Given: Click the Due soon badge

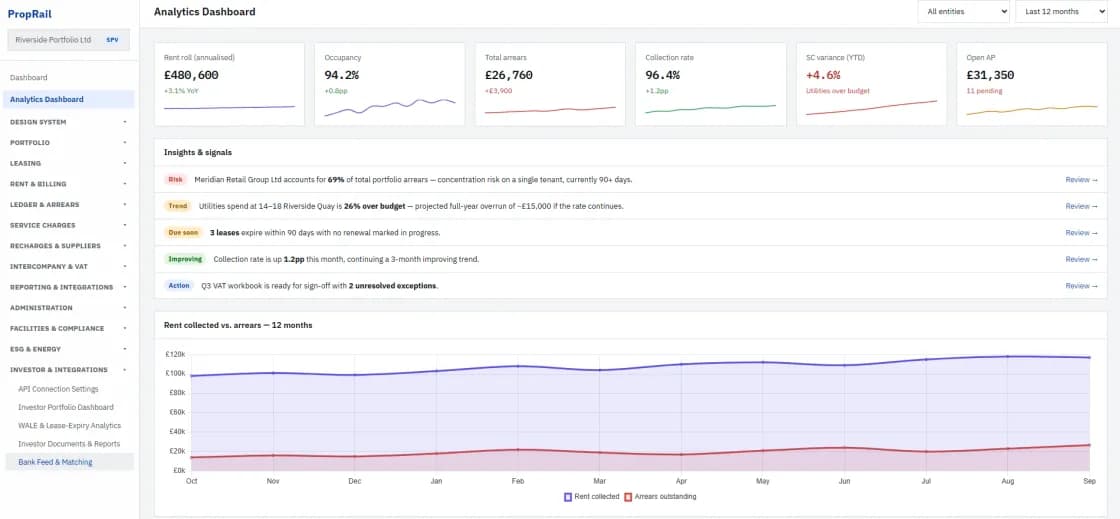Looking at the screenshot, I should [x=183, y=233].
